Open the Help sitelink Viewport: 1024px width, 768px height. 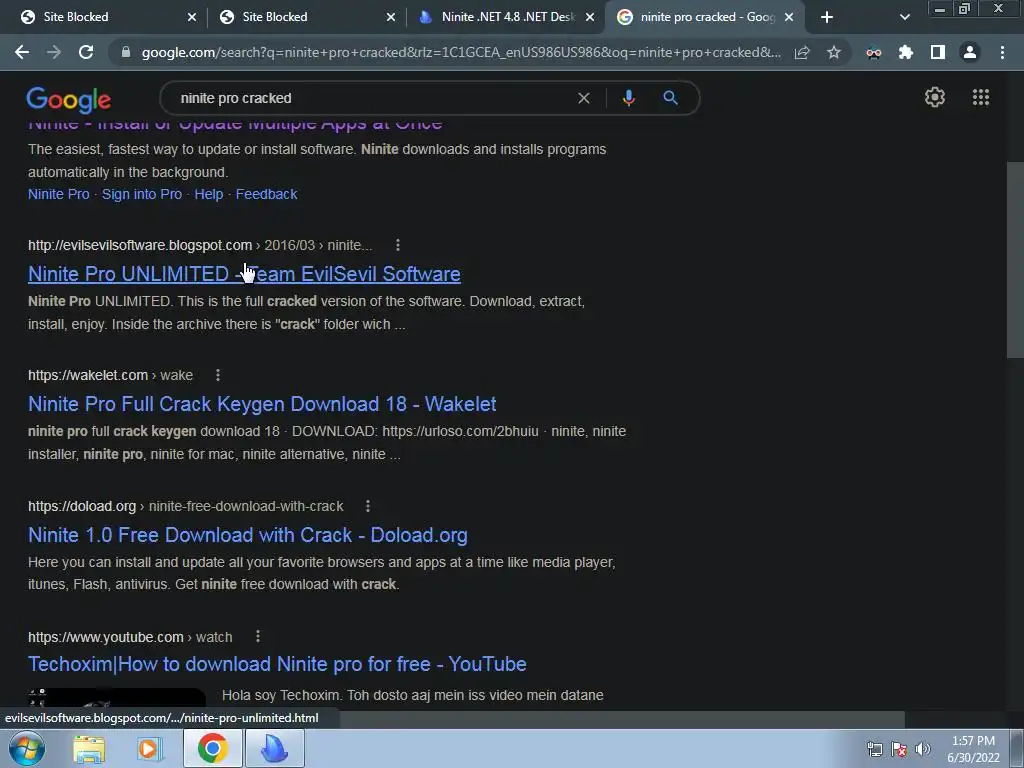point(208,194)
